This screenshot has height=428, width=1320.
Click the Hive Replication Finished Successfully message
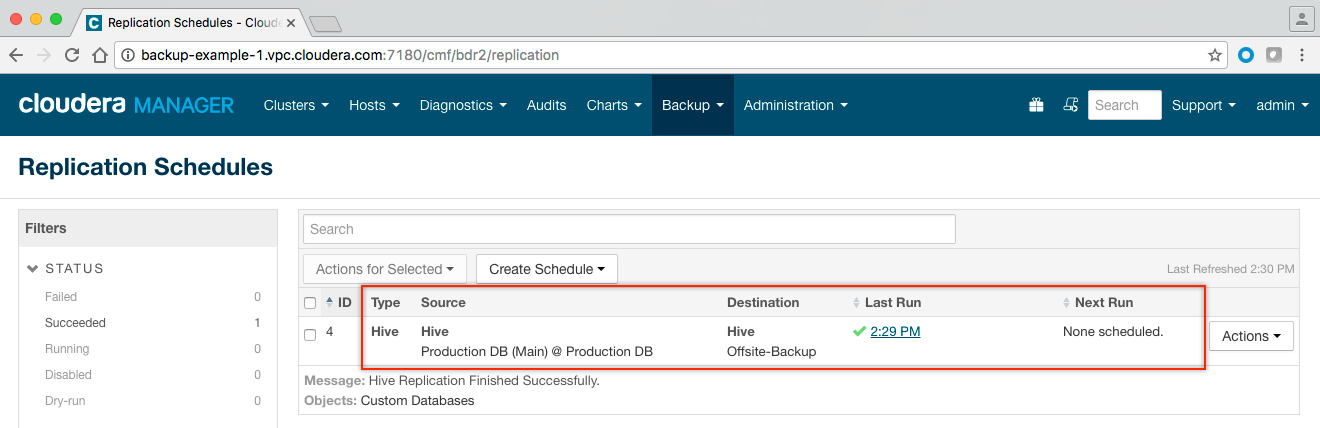(484, 381)
